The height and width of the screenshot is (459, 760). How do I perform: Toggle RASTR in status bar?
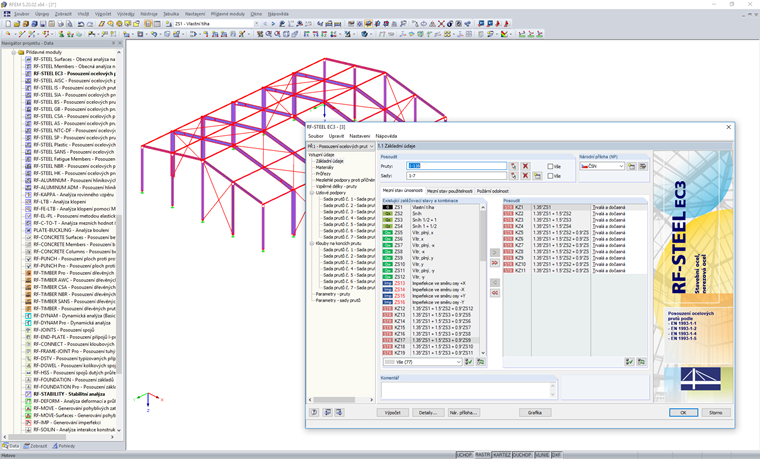(482, 455)
